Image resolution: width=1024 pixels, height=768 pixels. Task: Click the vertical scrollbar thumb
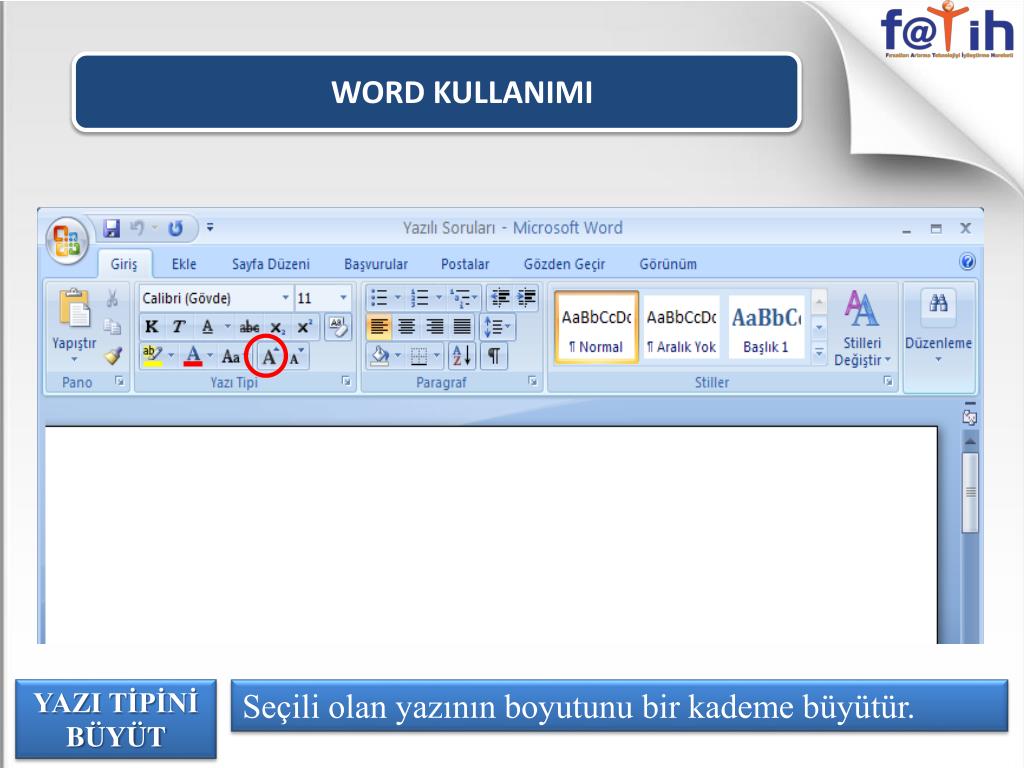970,492
